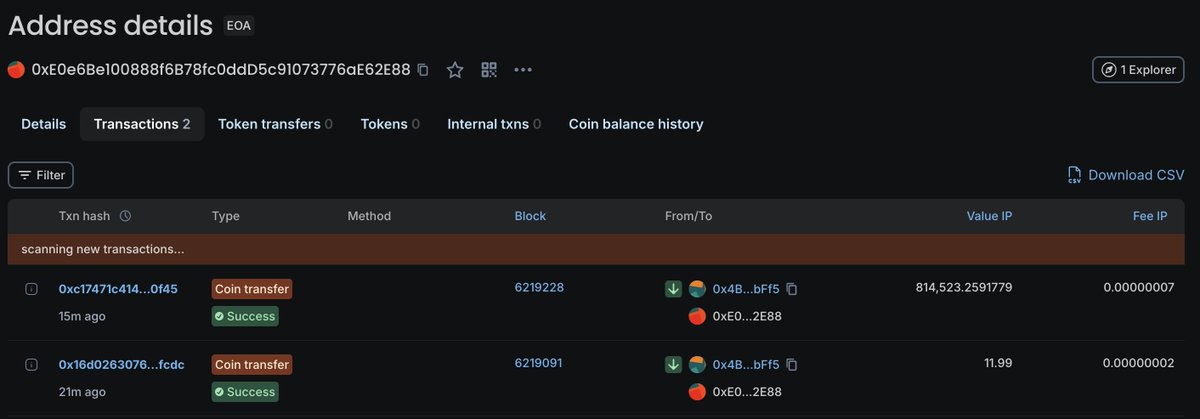Select the value 11.99
Image resolution: width=1200 pixels, height=419 pixels.
(x=996, y=364)
